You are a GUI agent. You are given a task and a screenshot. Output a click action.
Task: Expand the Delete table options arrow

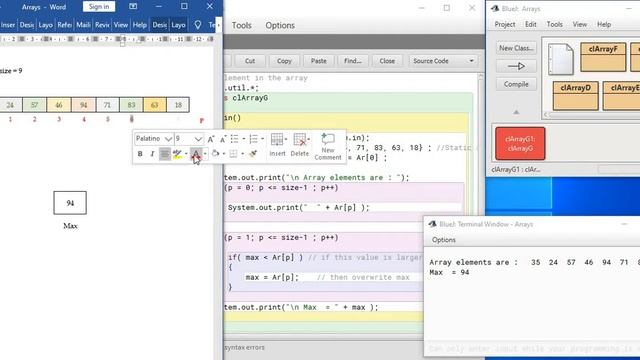pyautogui.click(x=309, y=139)
